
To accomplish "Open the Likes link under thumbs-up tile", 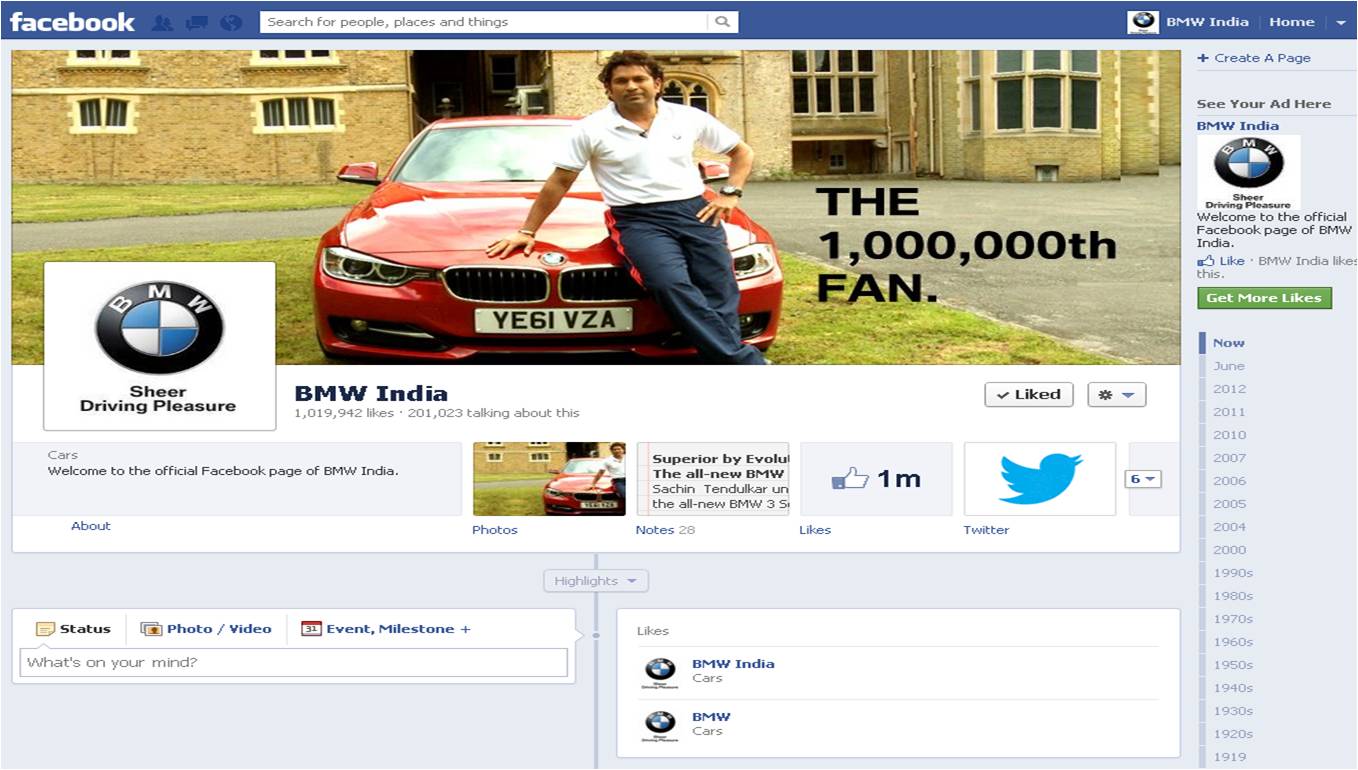I will point(815,530).
